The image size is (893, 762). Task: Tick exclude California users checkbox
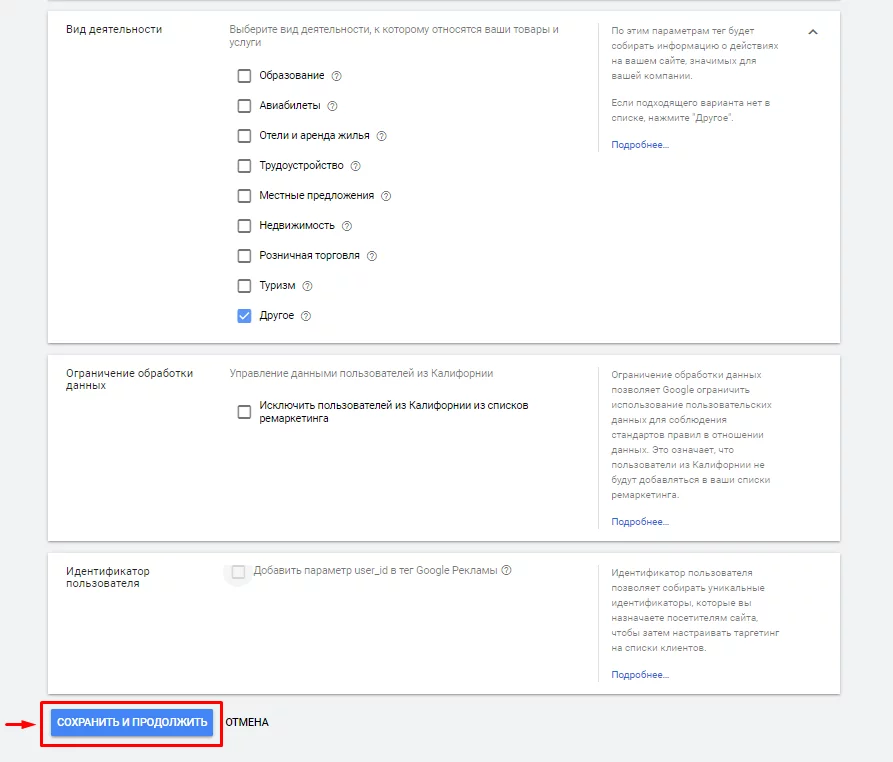[244, 412]
